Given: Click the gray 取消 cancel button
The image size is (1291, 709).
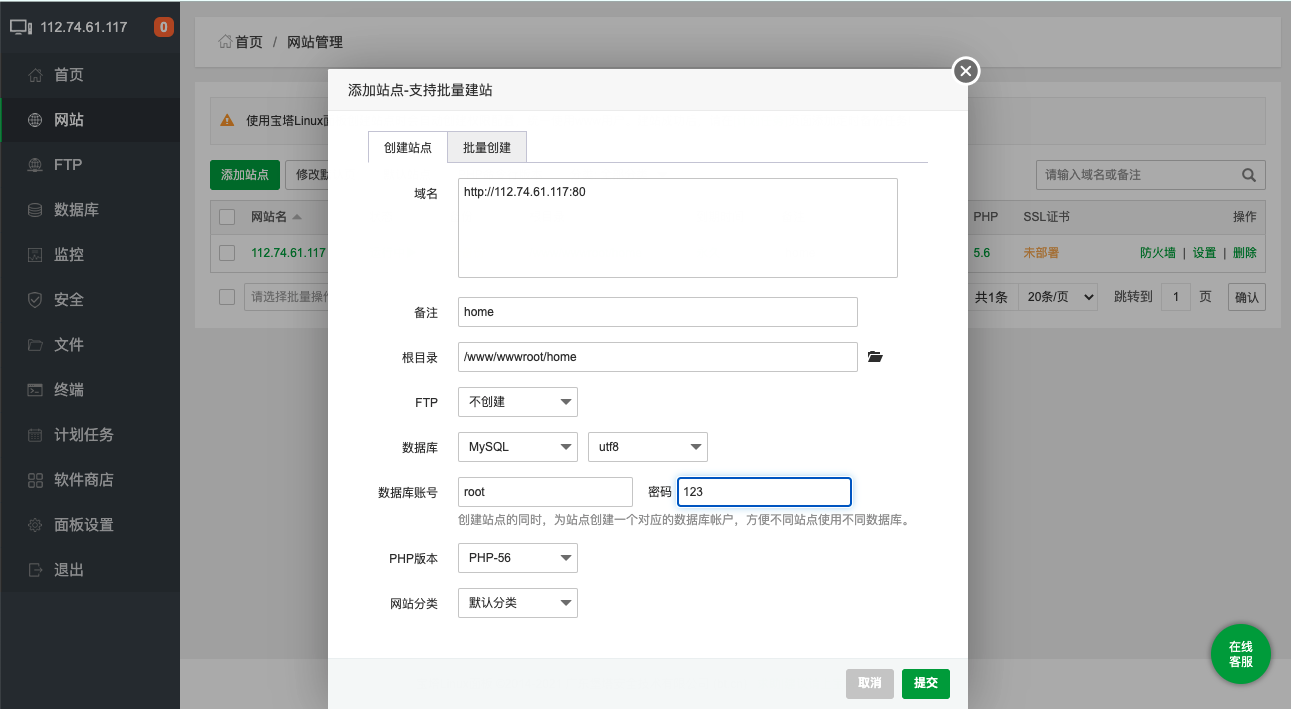Looking at the screenshot, I should [870, 683].
